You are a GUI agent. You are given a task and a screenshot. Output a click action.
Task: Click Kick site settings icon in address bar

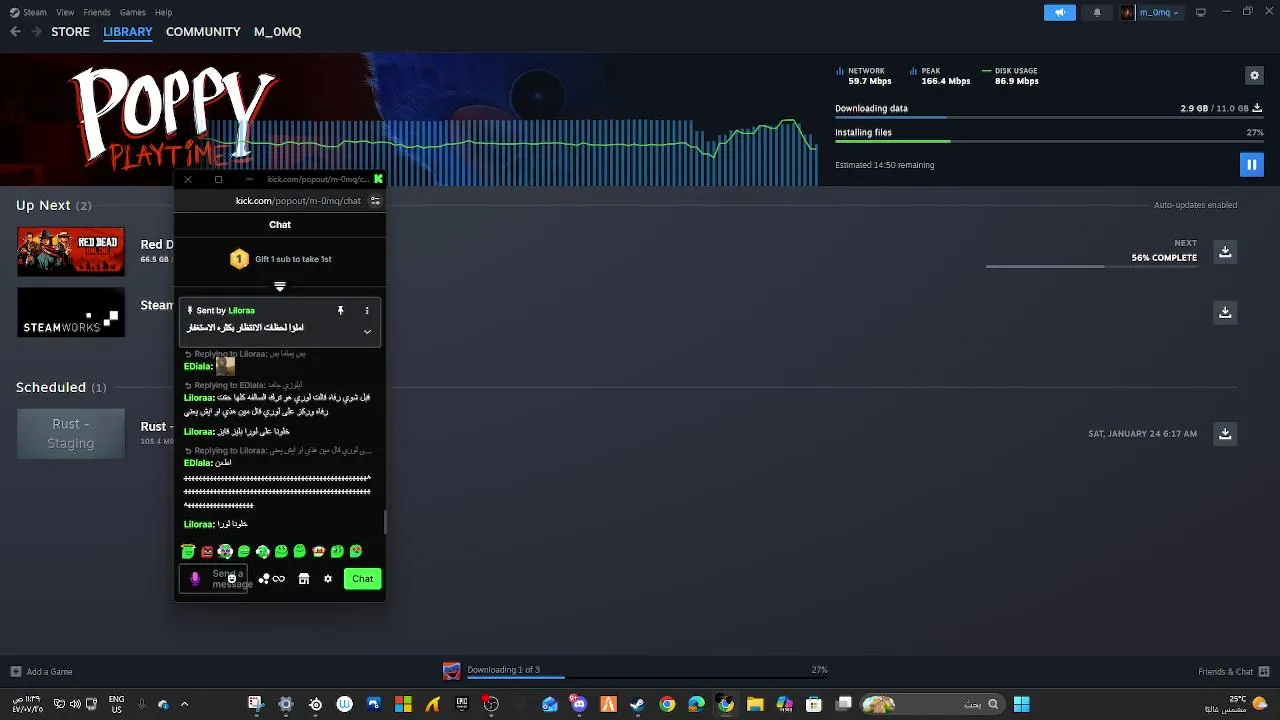pos(375,201)
